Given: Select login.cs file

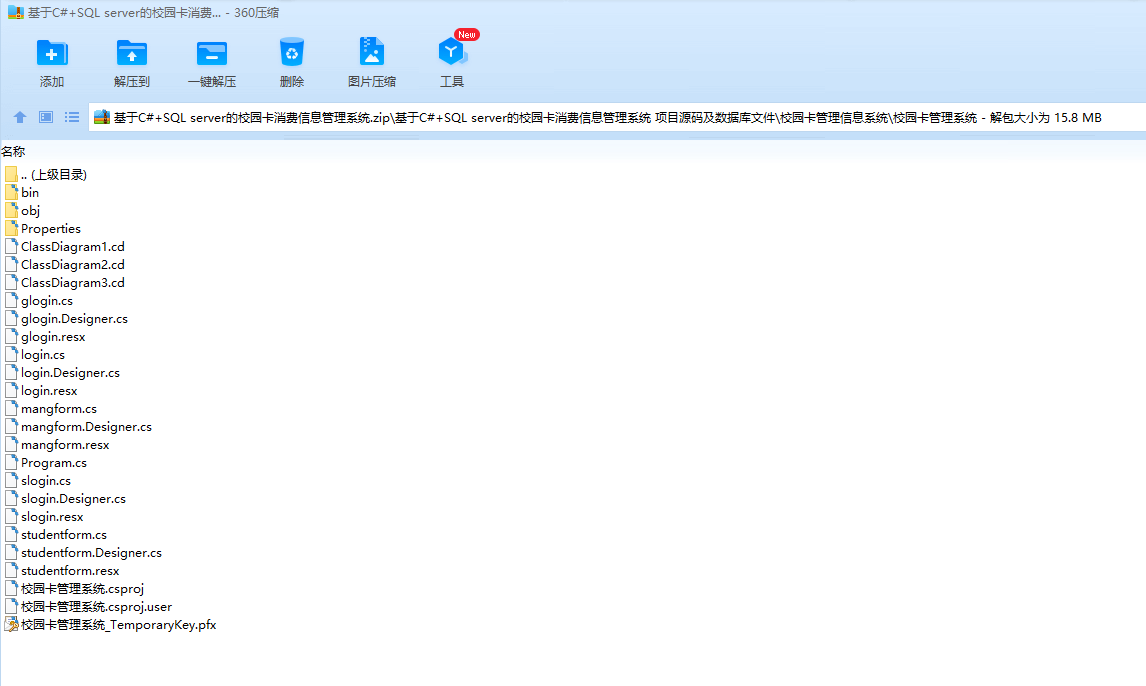Looking at the screenshot, I should [x=34, y=355].
